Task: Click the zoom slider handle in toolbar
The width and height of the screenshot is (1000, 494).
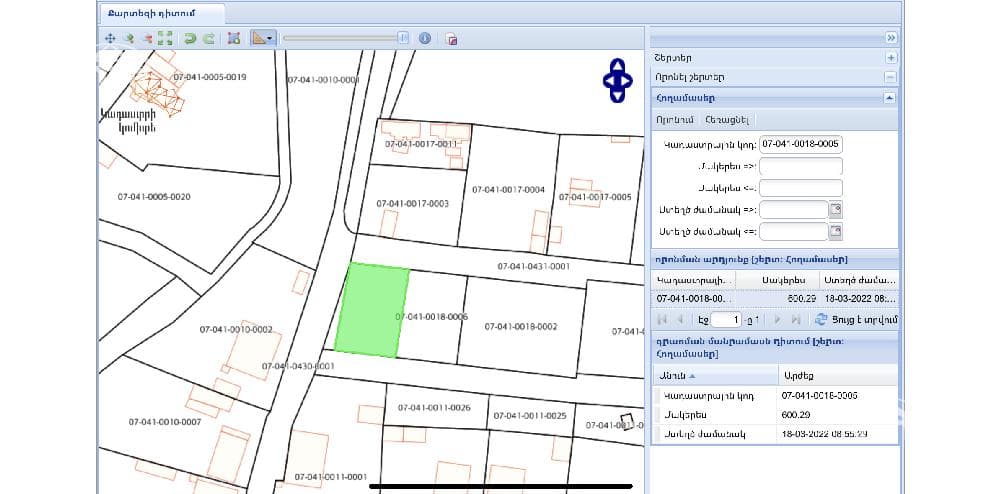Action: tap(403, 38)
